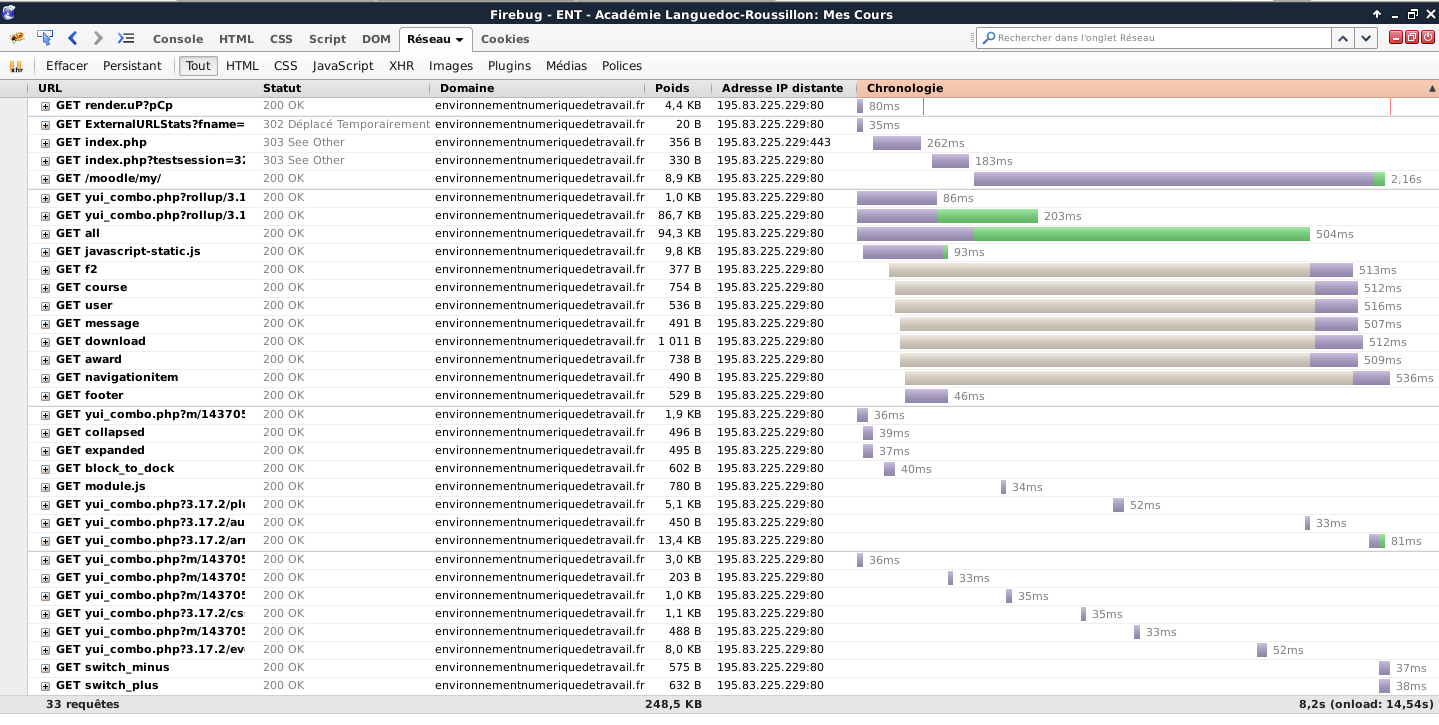Open the Réseau tab dropdown arrow
Viewport: 1439px width, 725px height.
click(x=460, y=40)
